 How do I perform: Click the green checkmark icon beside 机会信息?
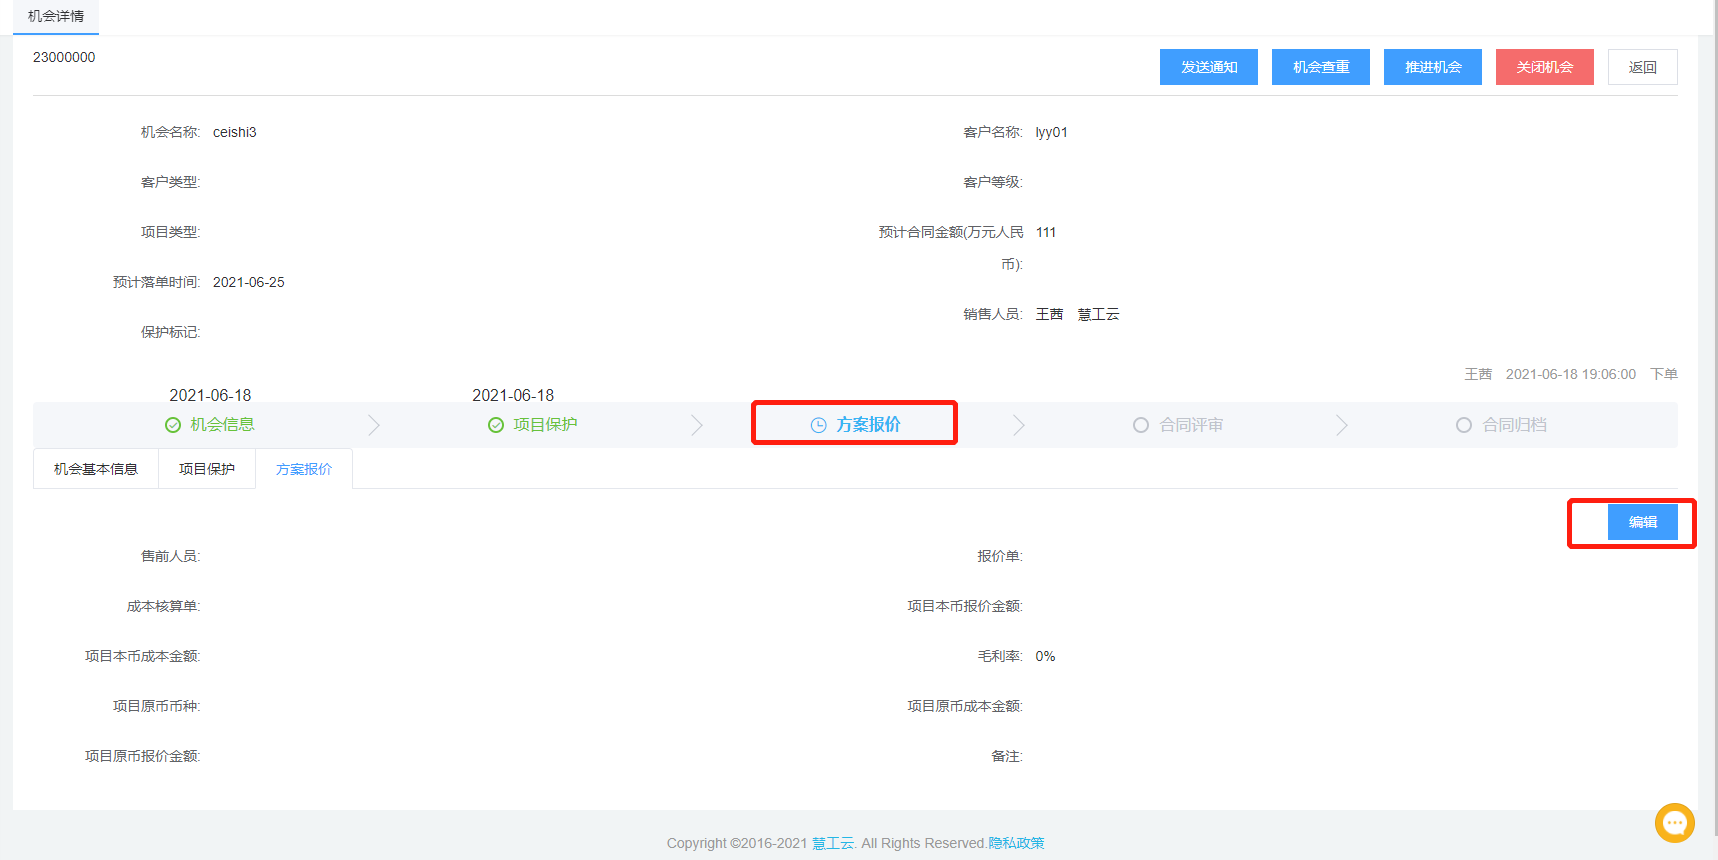[x=173, y=425]
